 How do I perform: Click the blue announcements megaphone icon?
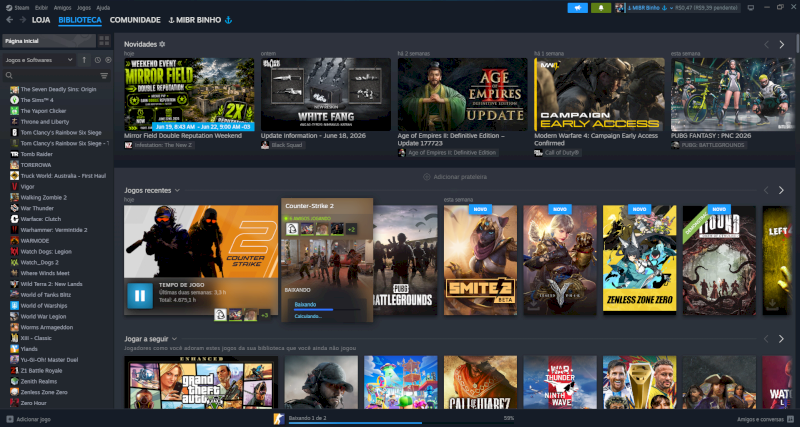pos(578,8)
